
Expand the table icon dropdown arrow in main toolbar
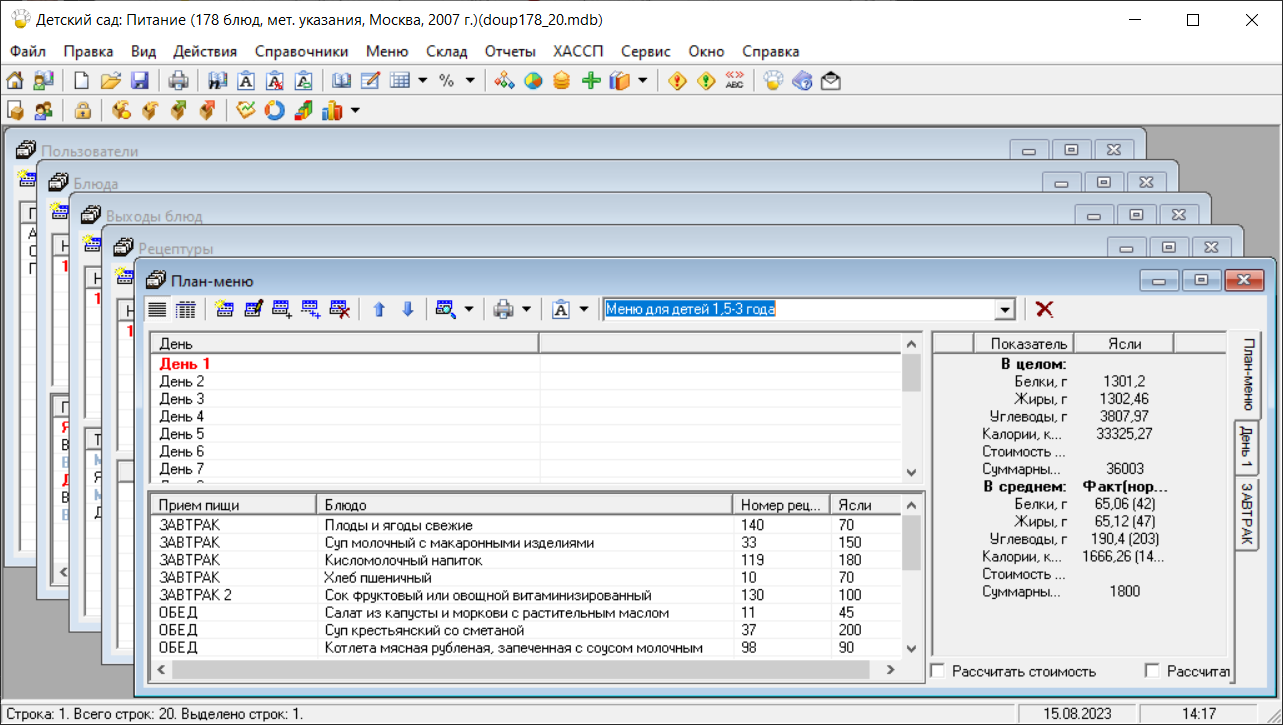point(423,81)
